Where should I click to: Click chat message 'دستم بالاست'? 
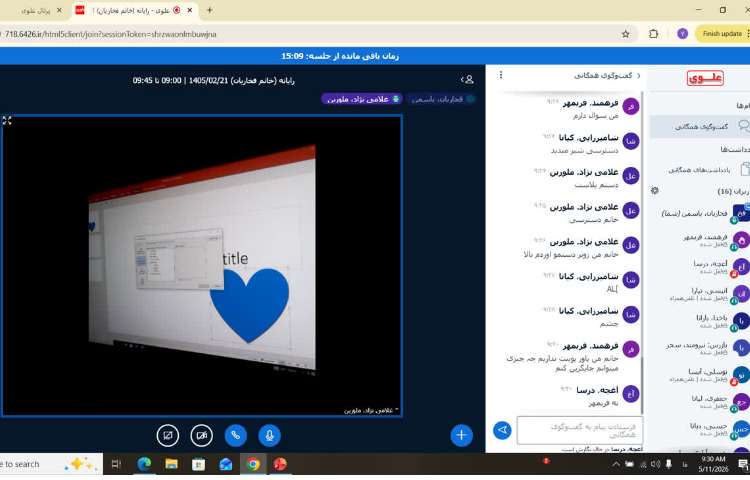[596, 185]
